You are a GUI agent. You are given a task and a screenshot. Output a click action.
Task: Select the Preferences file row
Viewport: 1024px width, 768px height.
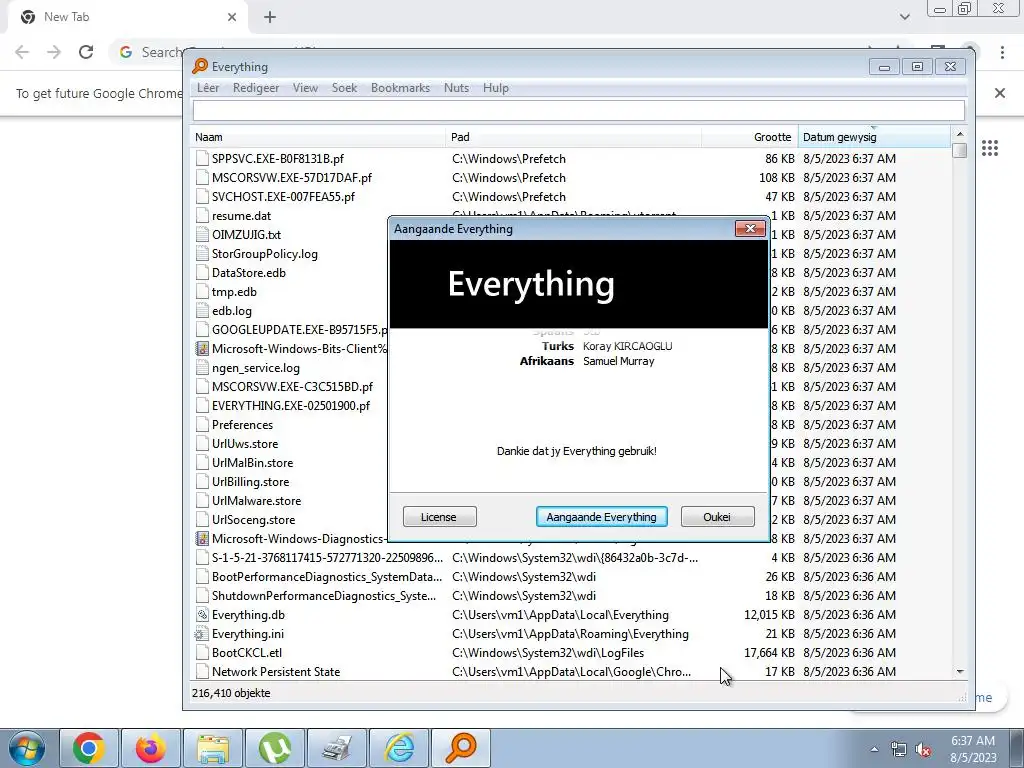(242, 424)
